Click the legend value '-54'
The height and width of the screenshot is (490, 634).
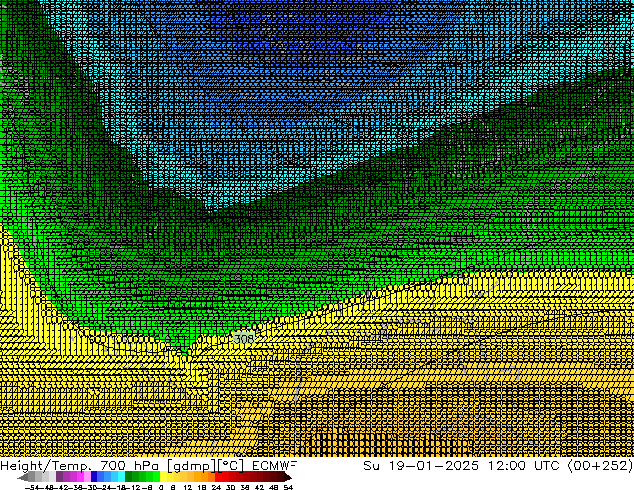[32, 487]
